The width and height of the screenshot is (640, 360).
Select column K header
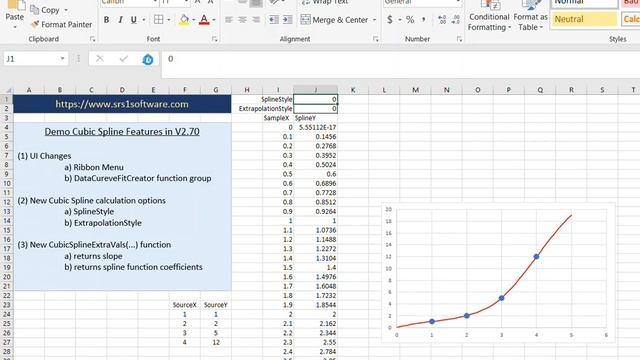click(x=353, y=90)
